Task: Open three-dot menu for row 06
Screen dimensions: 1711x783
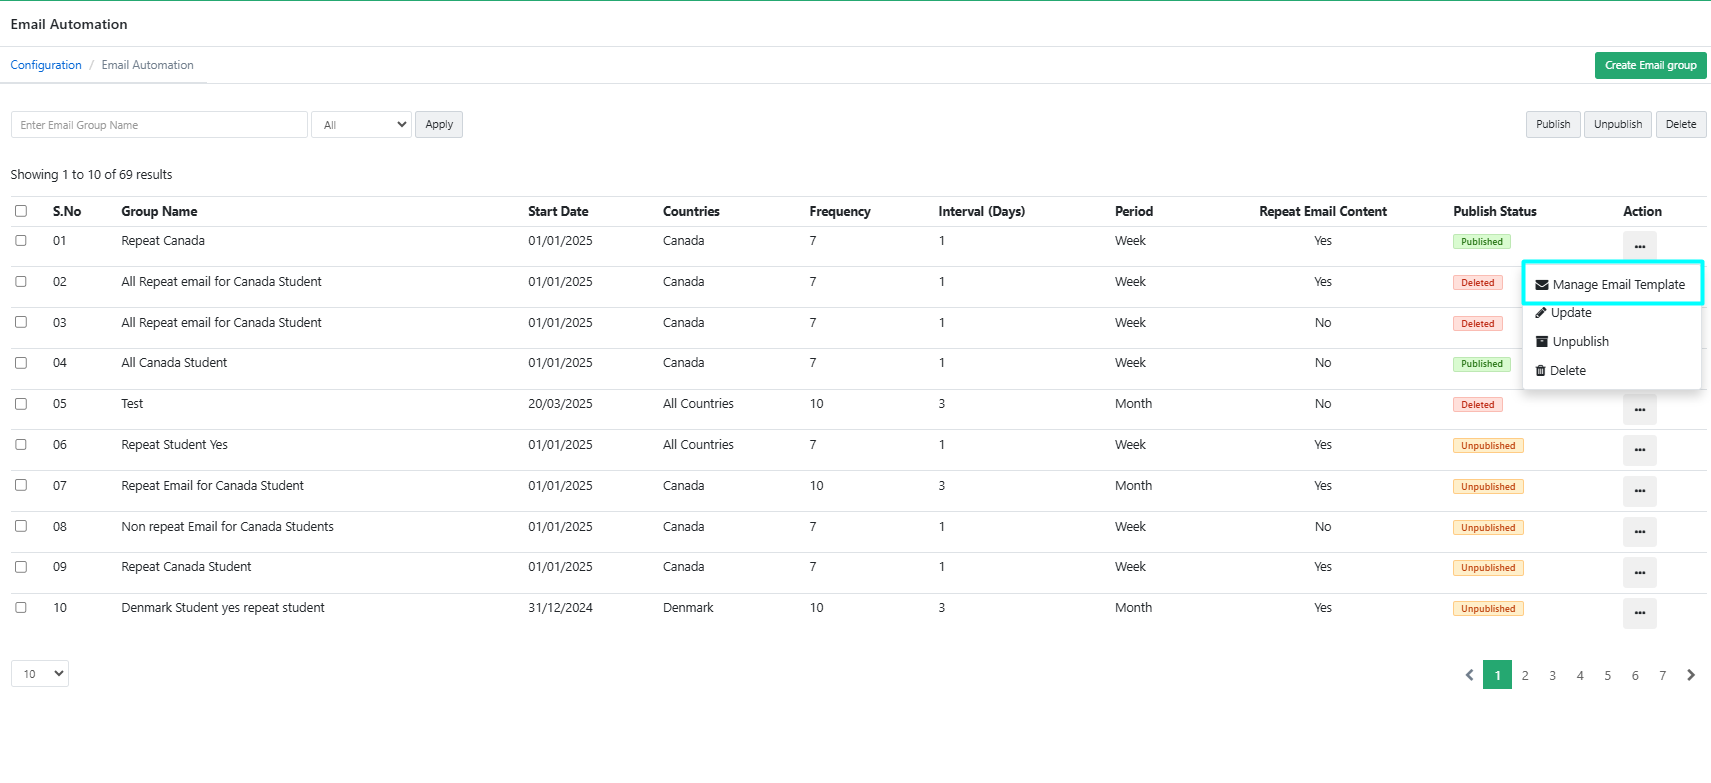Action: click(x=1639, y=450)
